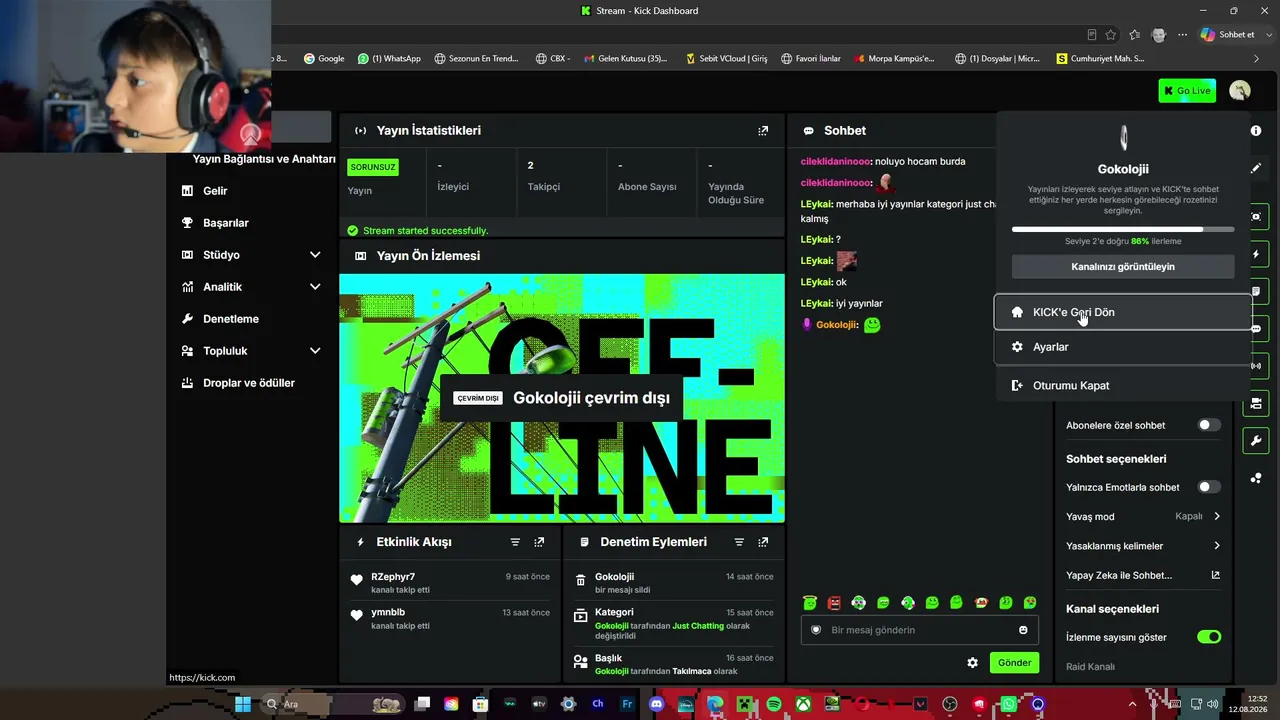Click the lightning bolt icon in right rail
This screenshot has height=720, width=1280.
1256,254
